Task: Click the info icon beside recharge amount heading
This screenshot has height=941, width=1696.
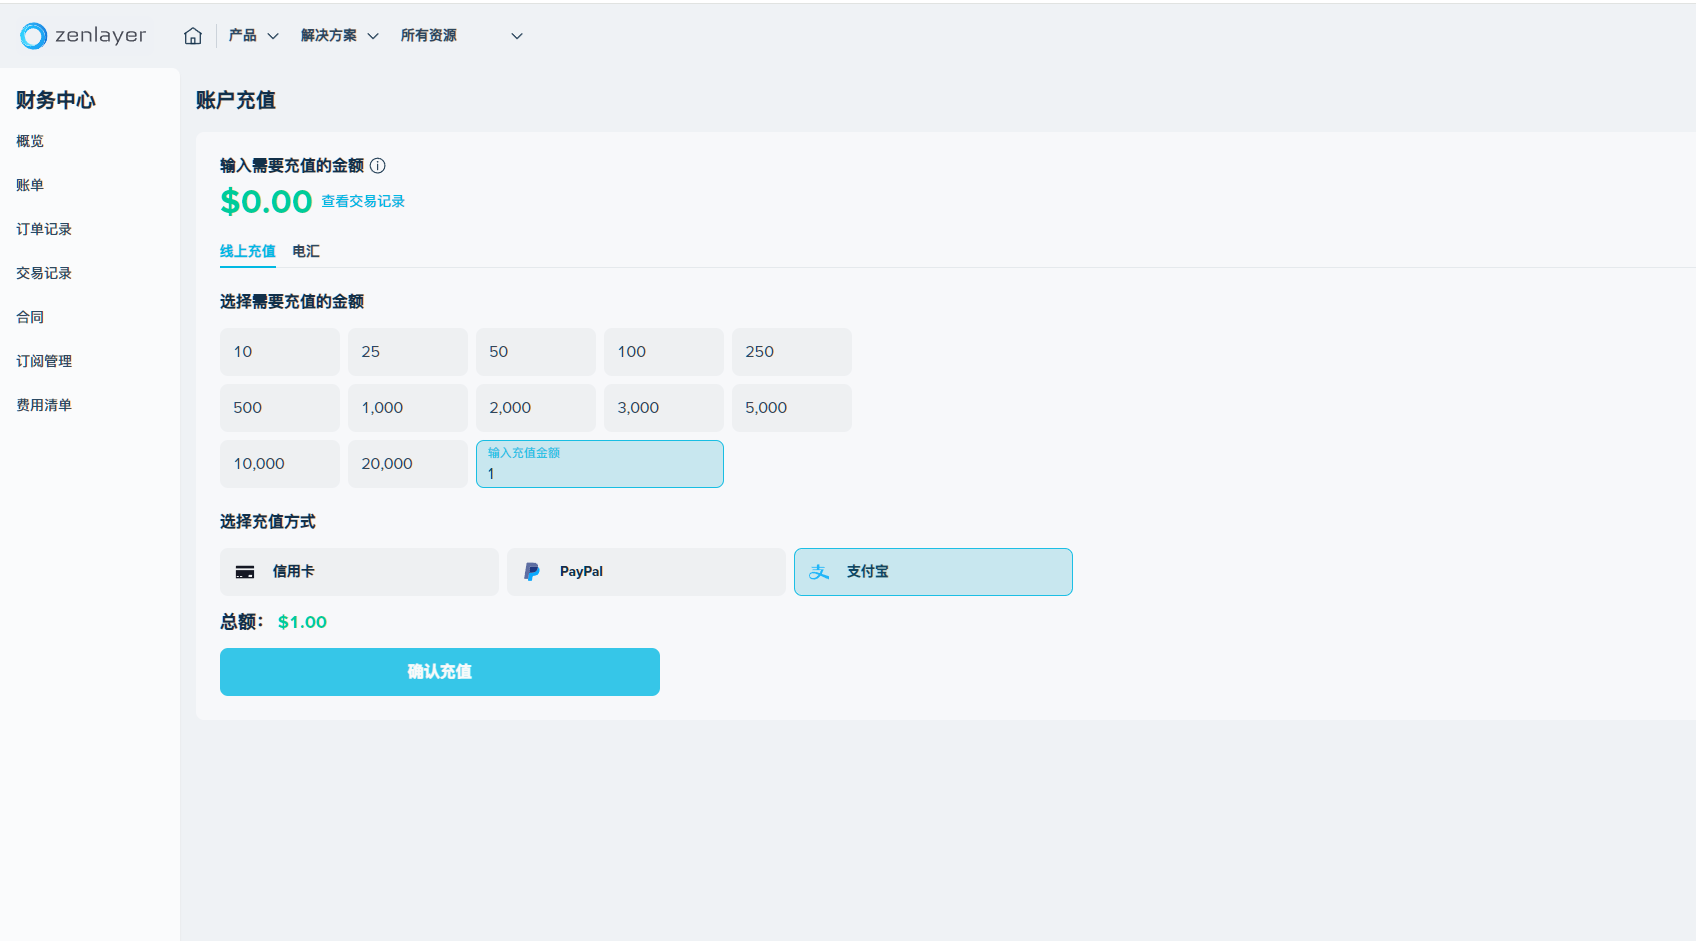Action: click(378, 166)
